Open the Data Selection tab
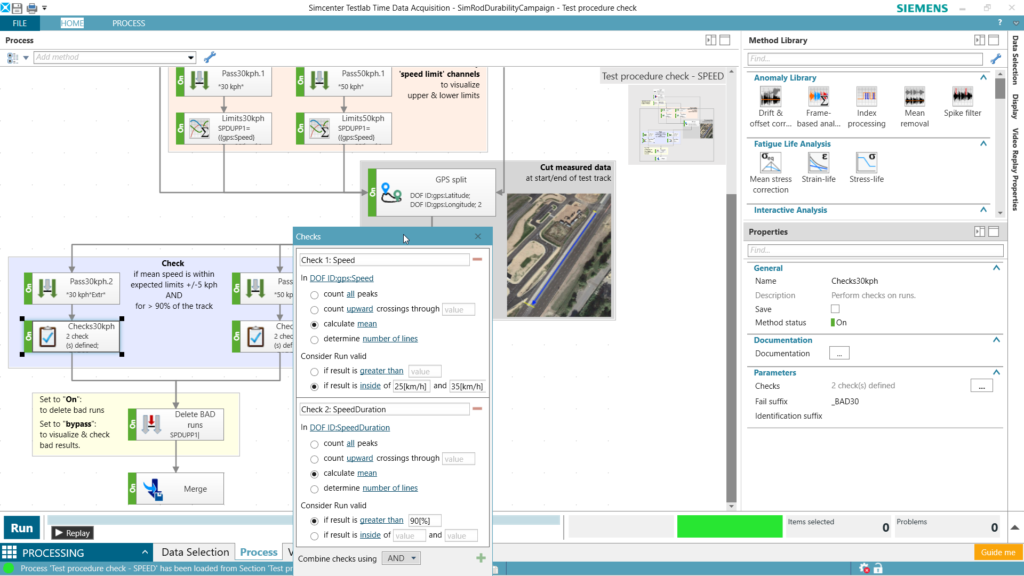 point(194,552)
